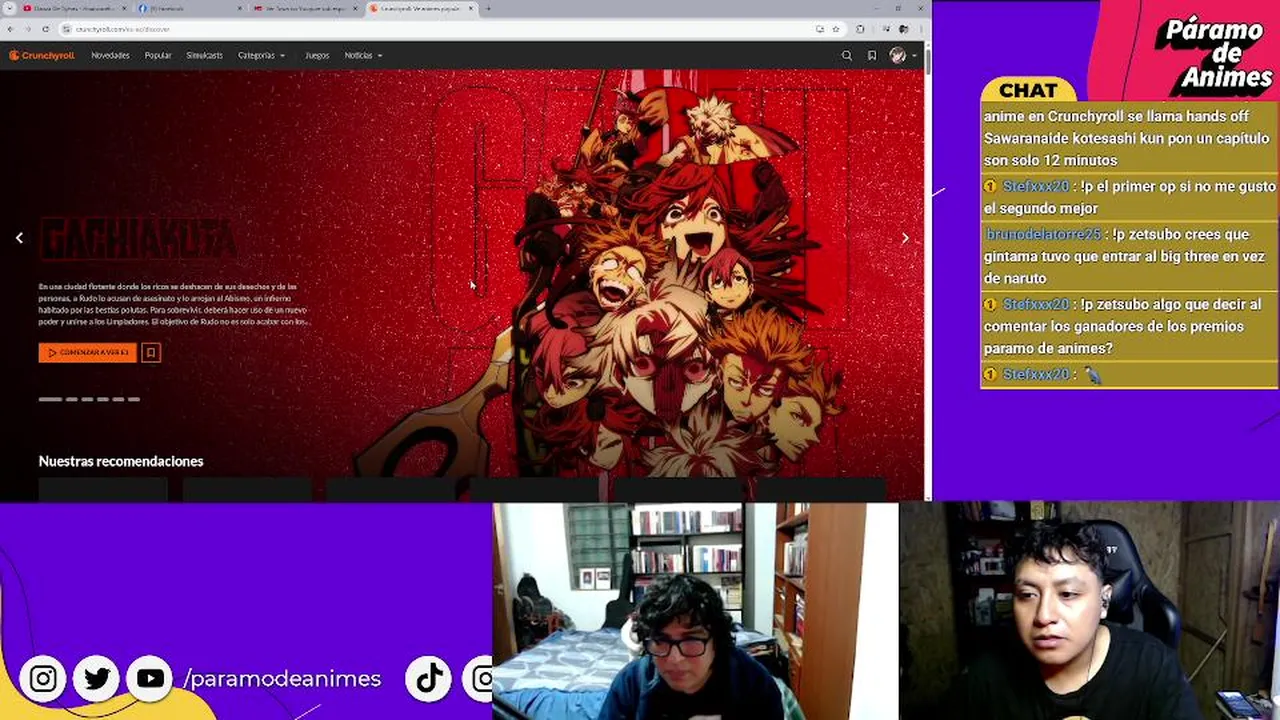Close the Facebook browser tab
Screen dimensions: 1280x720
tap(240, 9)
